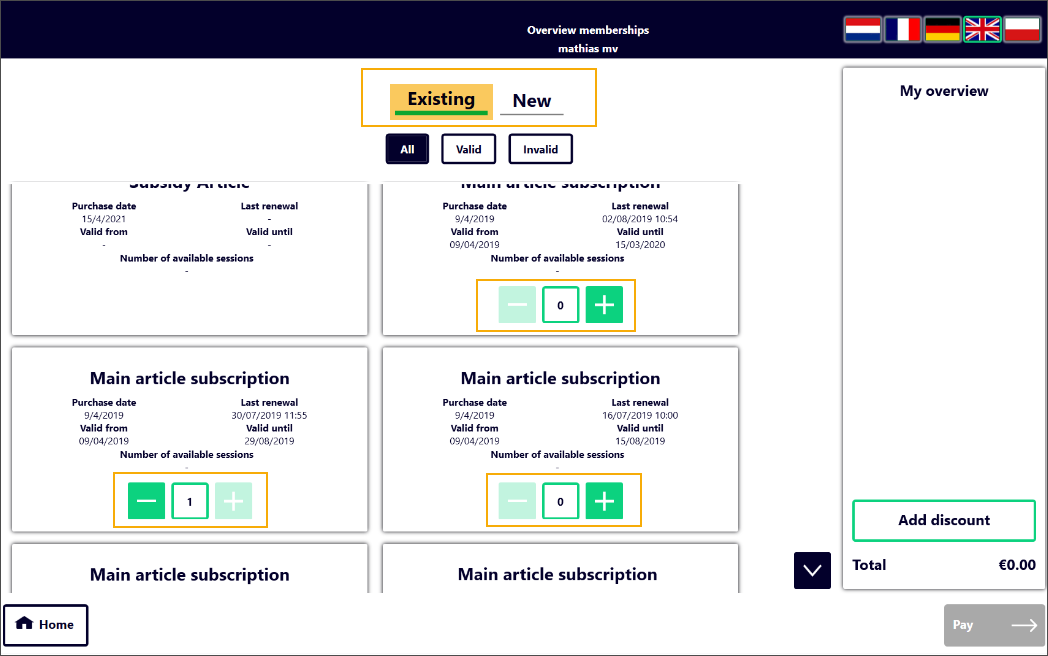Increase quantity on subscription renewed 02/08/2019

tap(604, 305)
